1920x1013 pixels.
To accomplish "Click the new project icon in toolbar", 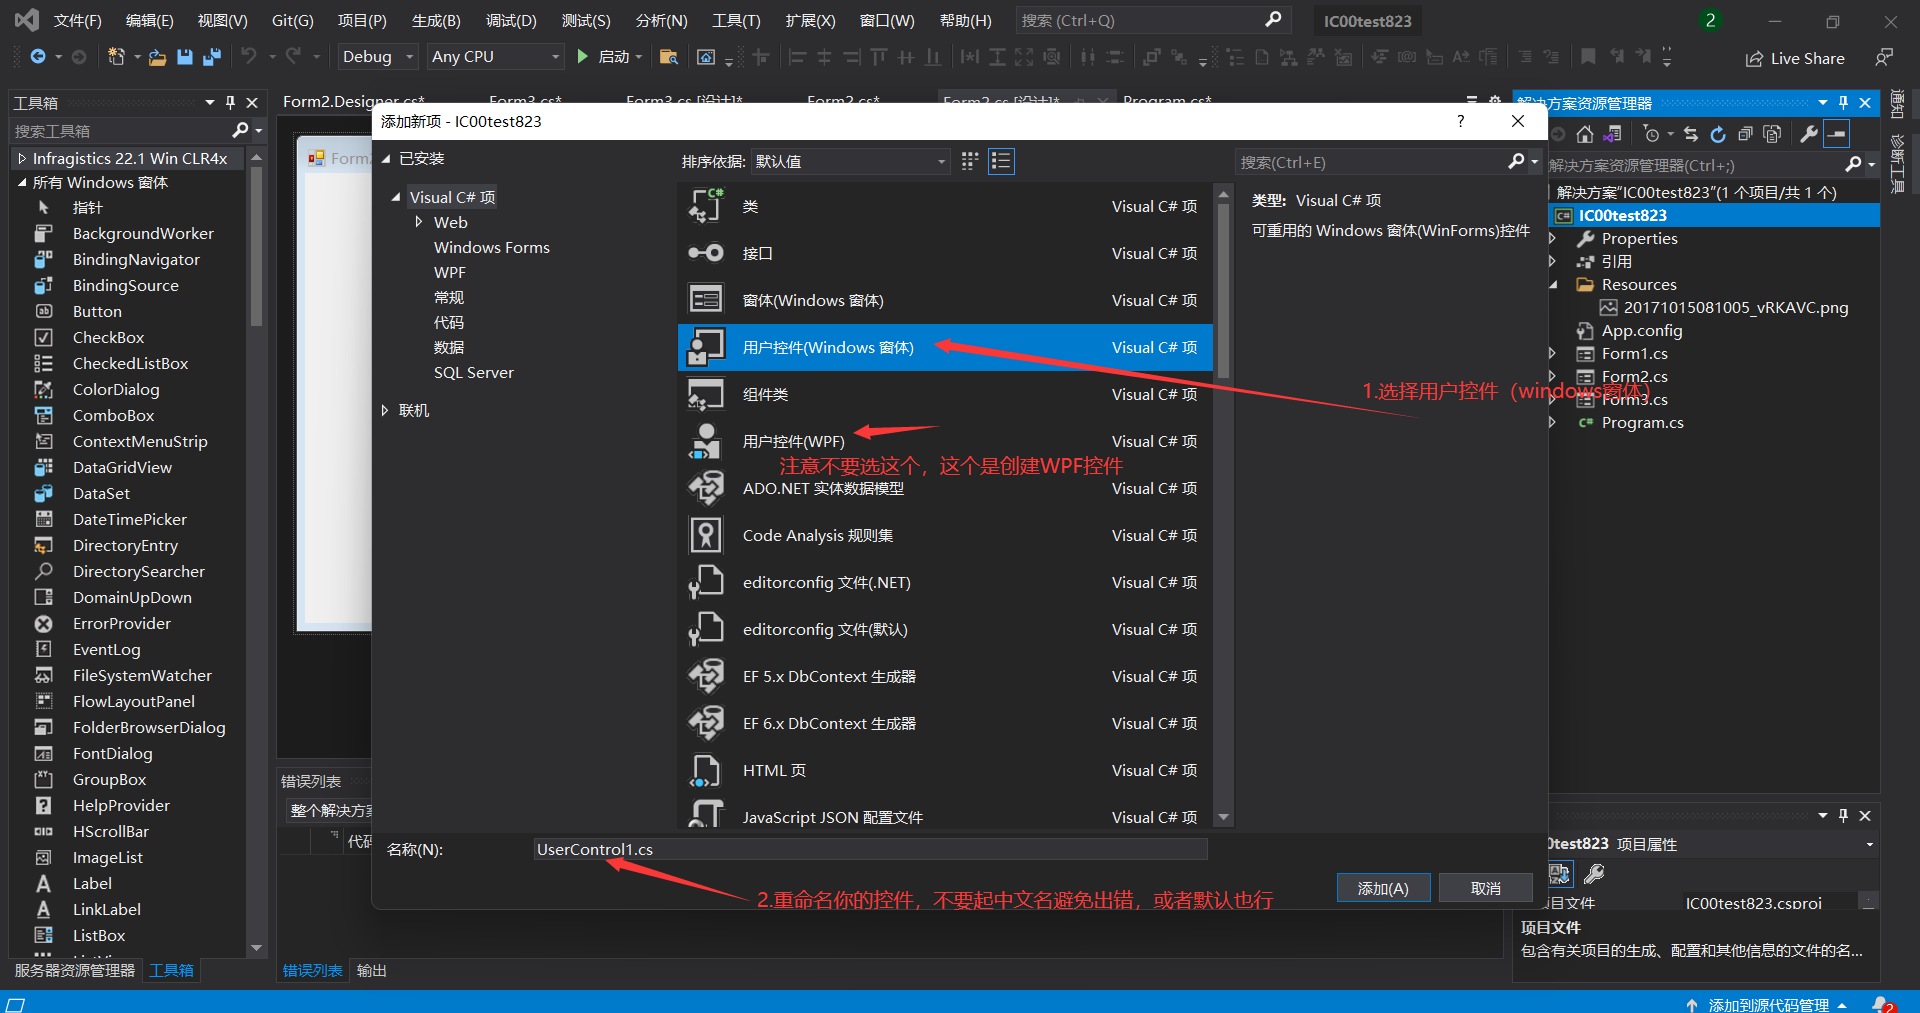I will (116, 57).
